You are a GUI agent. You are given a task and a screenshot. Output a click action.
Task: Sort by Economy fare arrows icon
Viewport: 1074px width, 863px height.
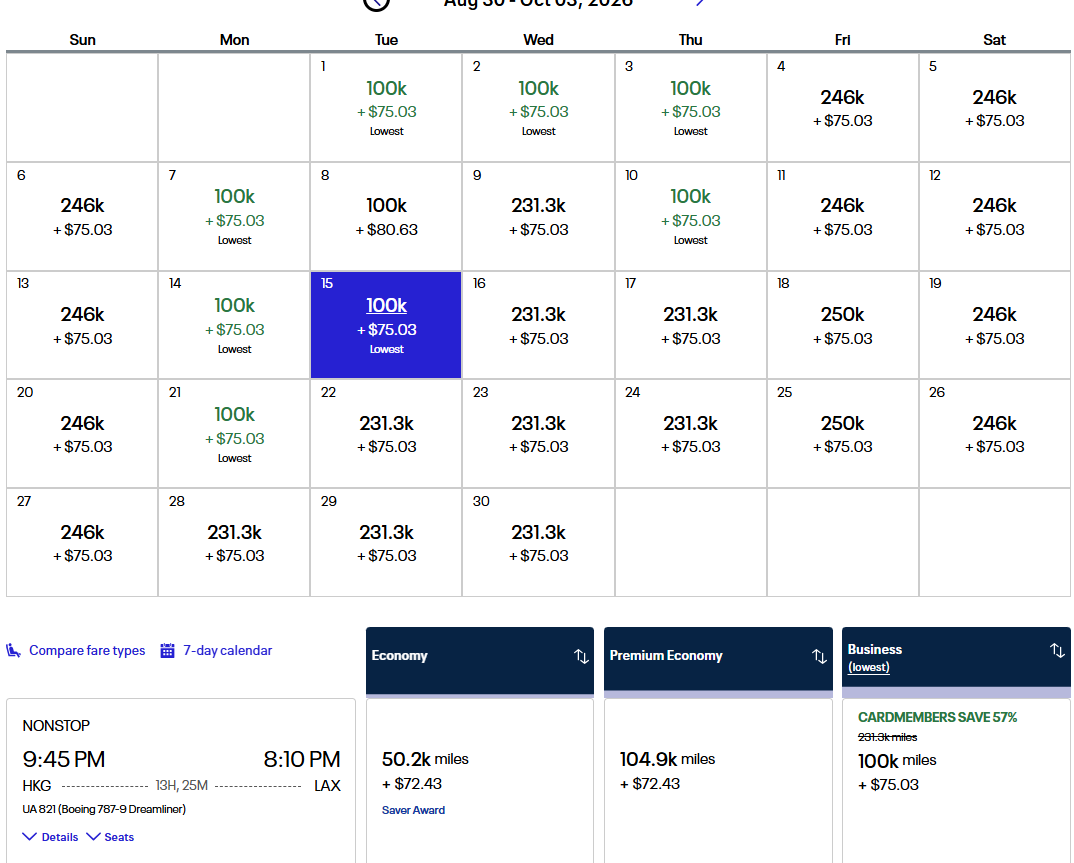(x=581, y=656)
